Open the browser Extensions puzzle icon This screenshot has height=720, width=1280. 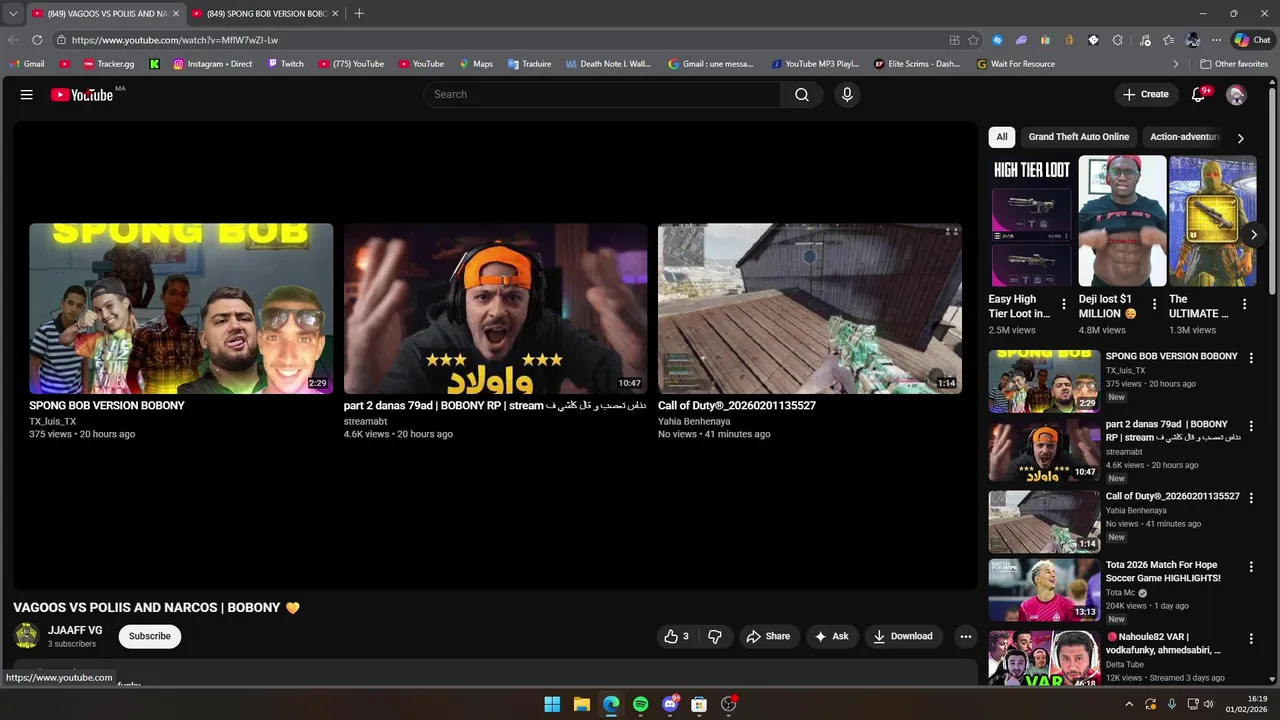point(1118,40)
